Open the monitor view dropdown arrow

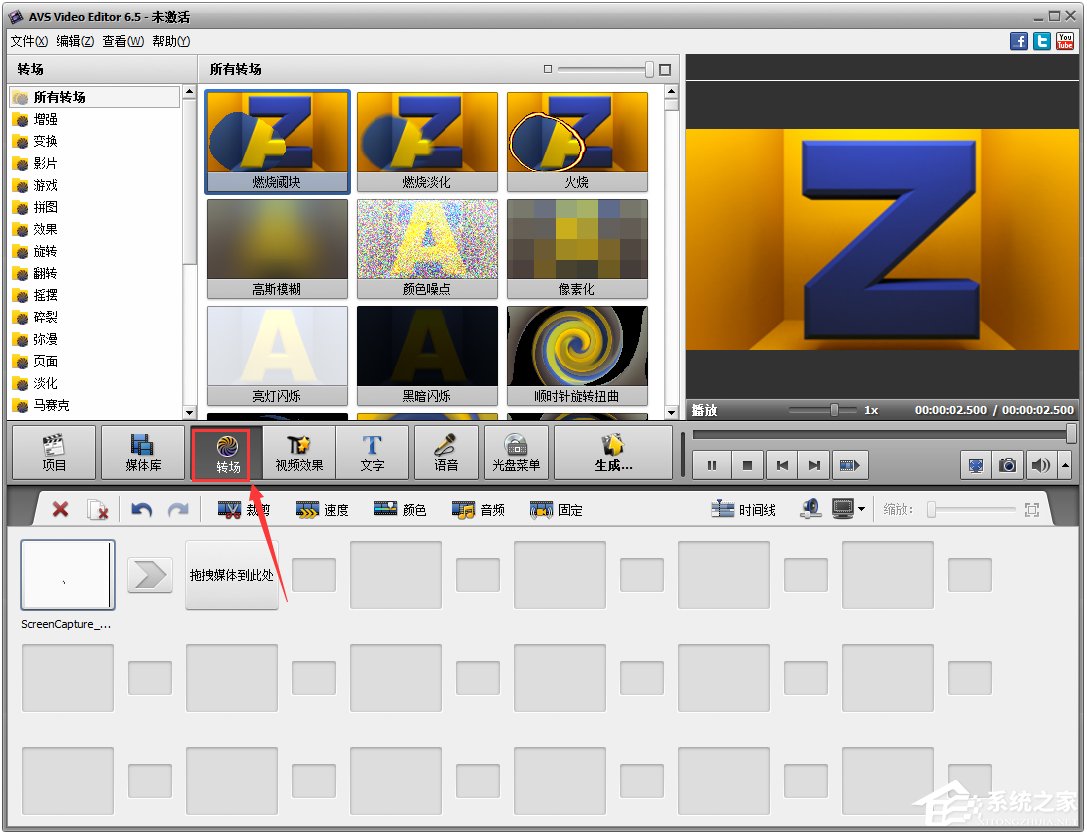(861, 510)
